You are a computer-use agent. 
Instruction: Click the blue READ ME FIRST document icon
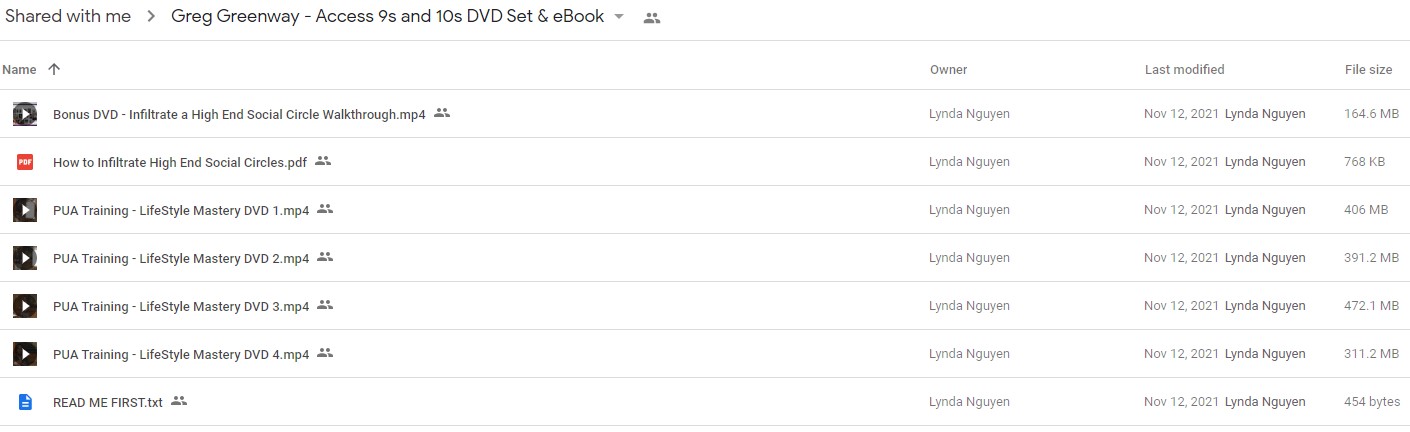[x=25, y=402]
